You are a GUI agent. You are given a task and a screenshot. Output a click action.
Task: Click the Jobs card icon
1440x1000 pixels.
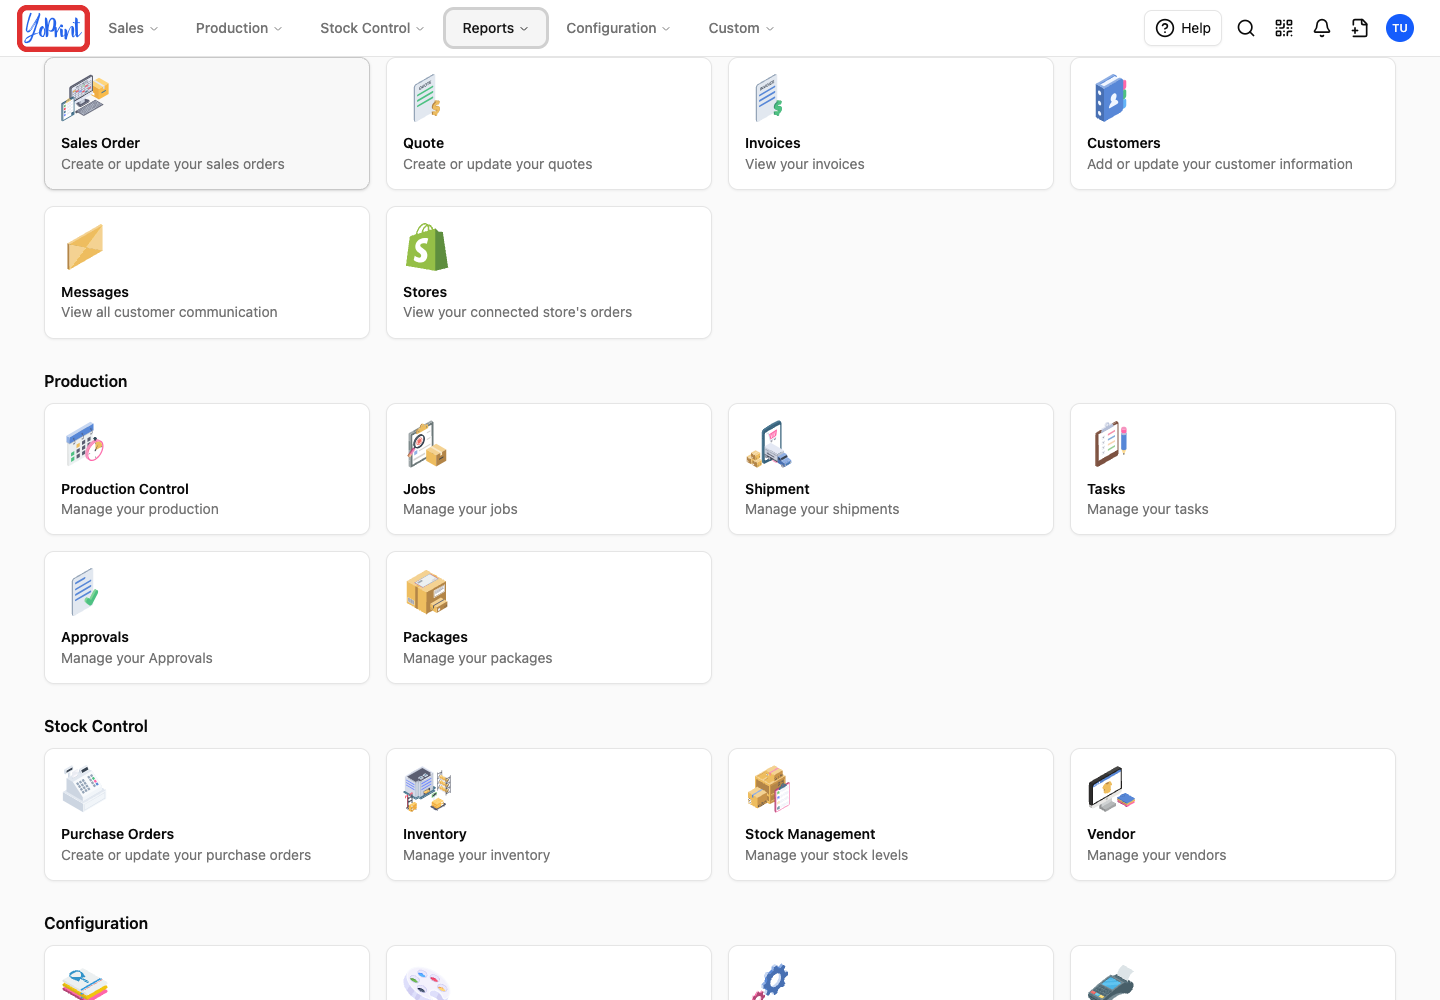[427, 444]
